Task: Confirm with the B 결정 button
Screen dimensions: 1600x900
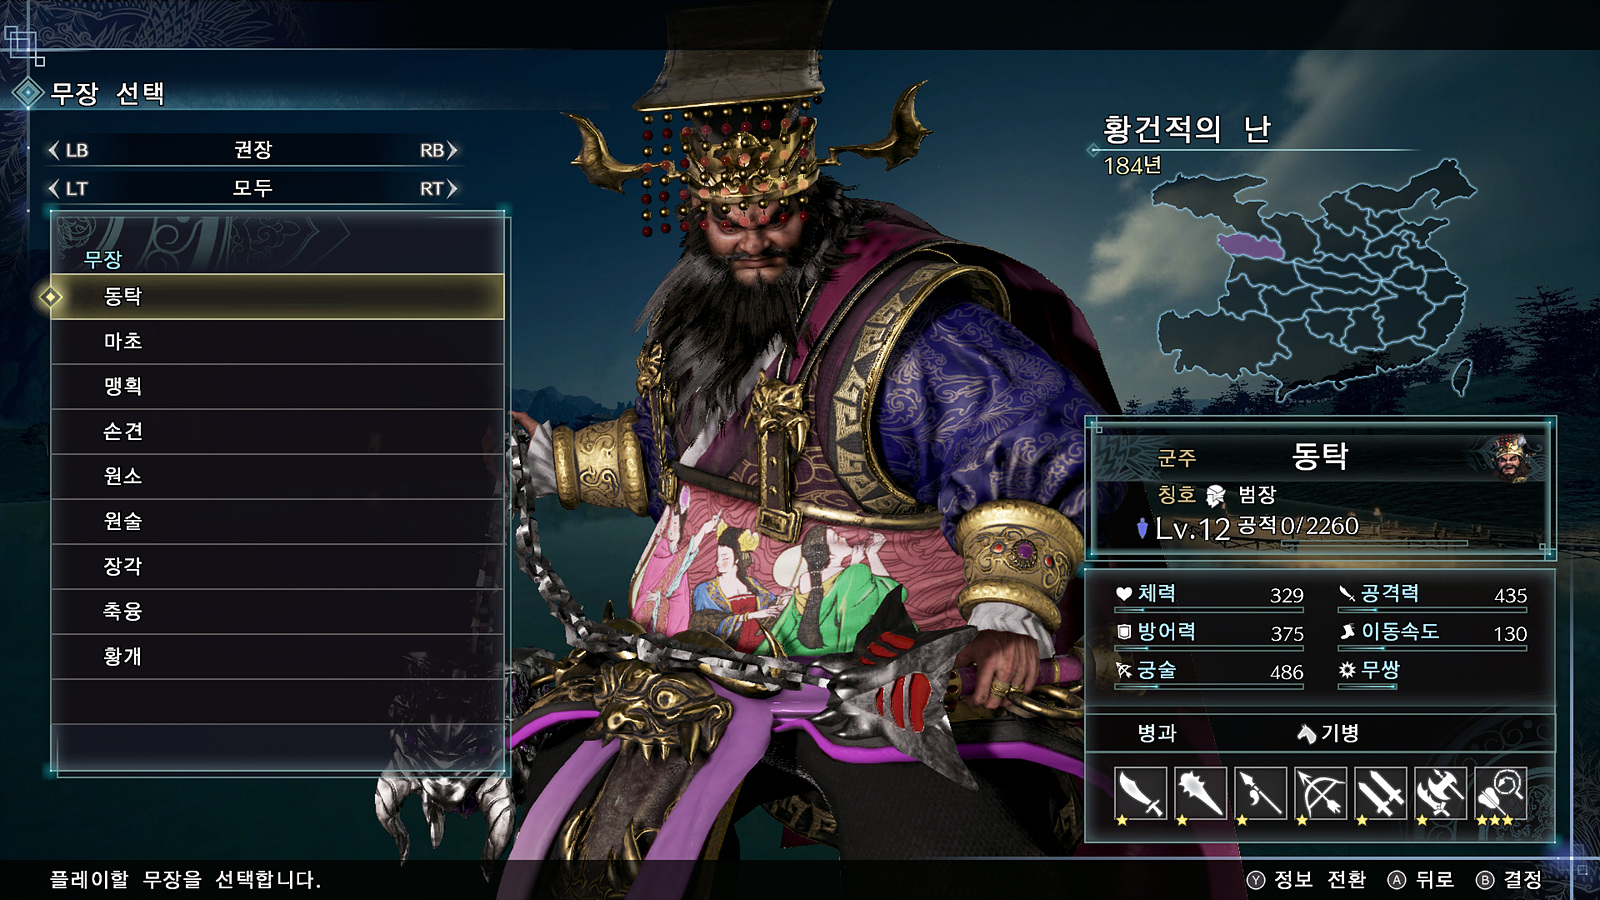Action: 1509,880
